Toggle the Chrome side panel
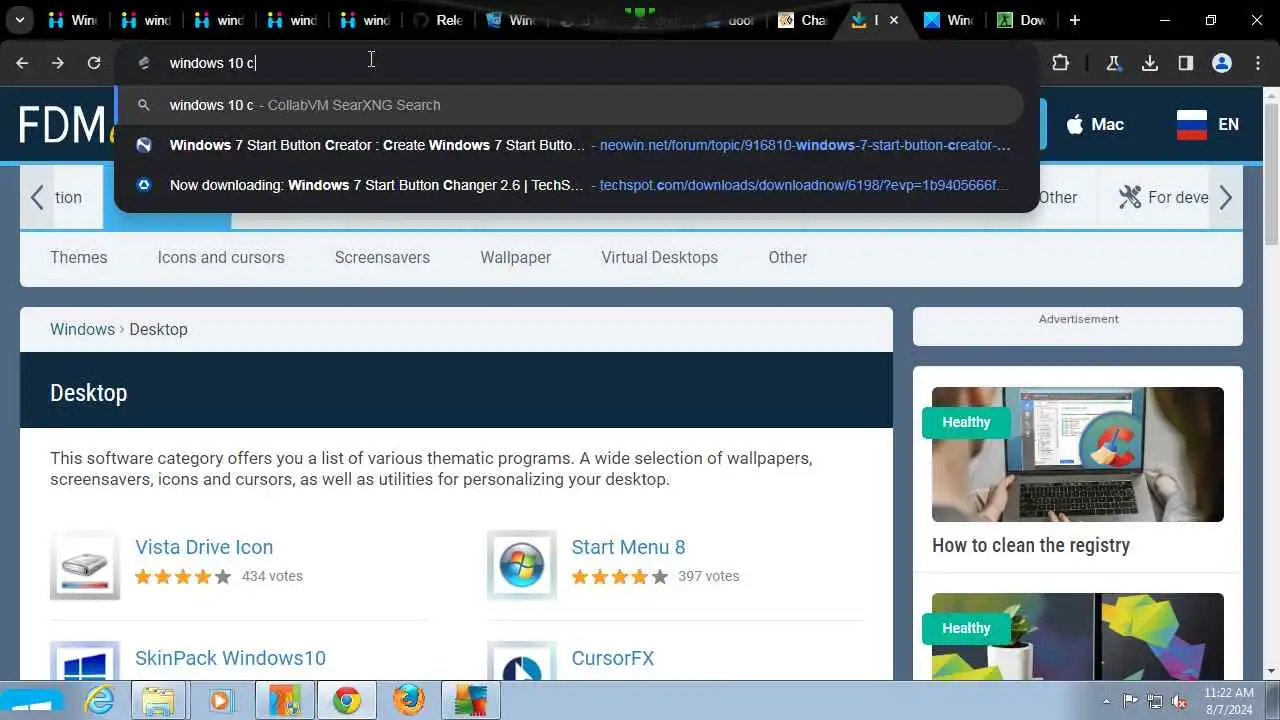 pyautogui.click(x=1186, y=63)
